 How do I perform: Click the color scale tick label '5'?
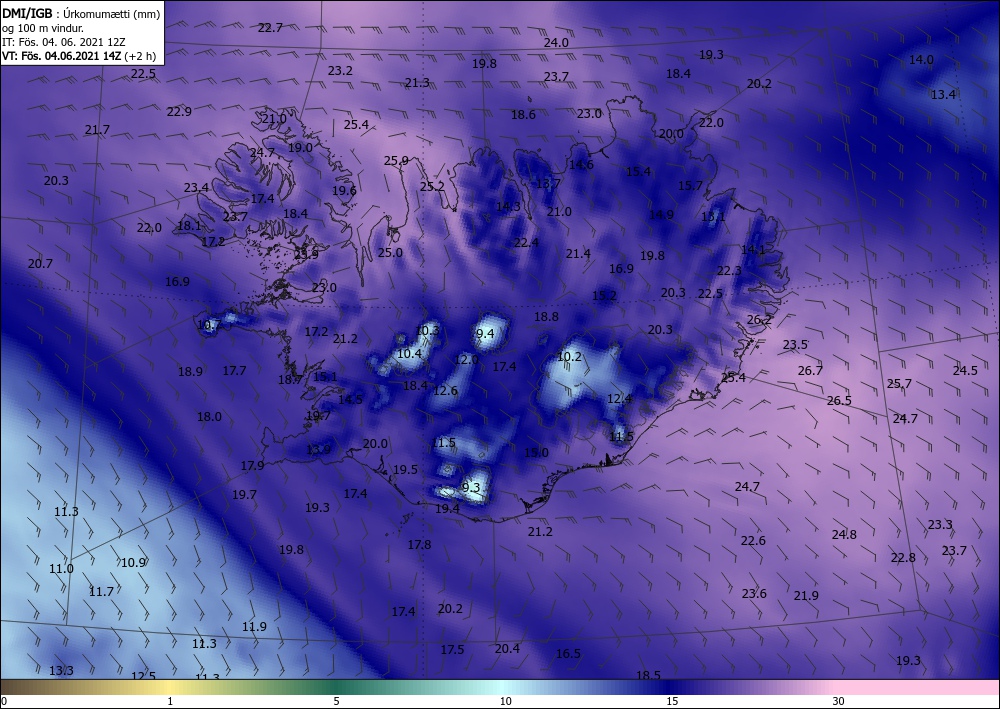point(336,701)
